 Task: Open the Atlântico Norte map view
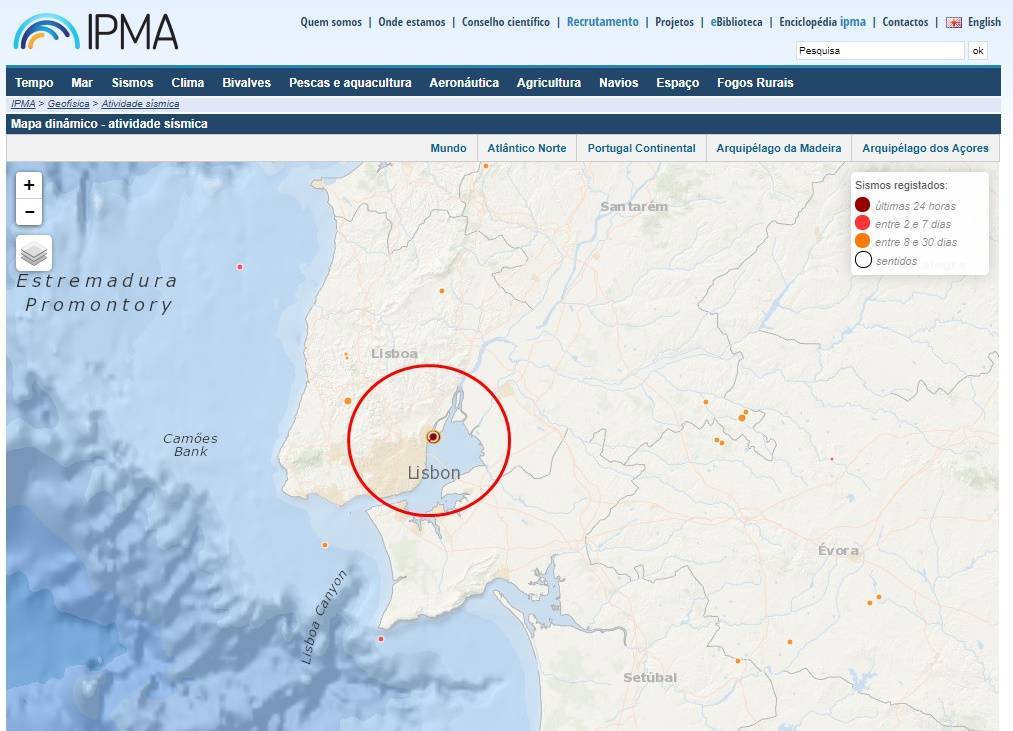coord(526,148)
